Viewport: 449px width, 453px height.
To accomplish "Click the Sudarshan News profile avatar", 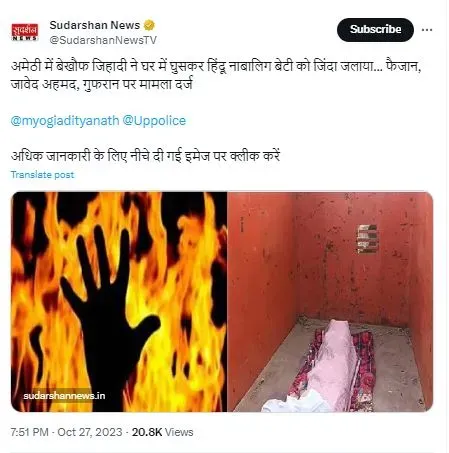I will (25, 32).
